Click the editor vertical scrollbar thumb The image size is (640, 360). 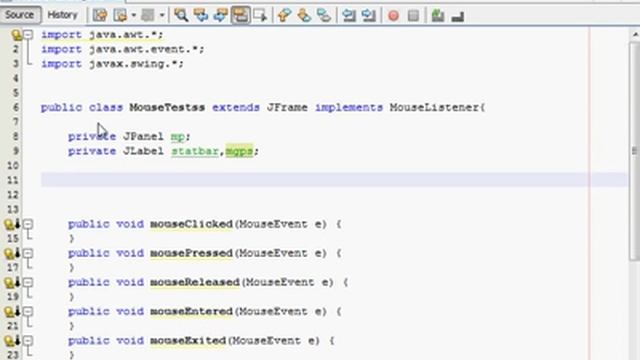click(635, 150)
